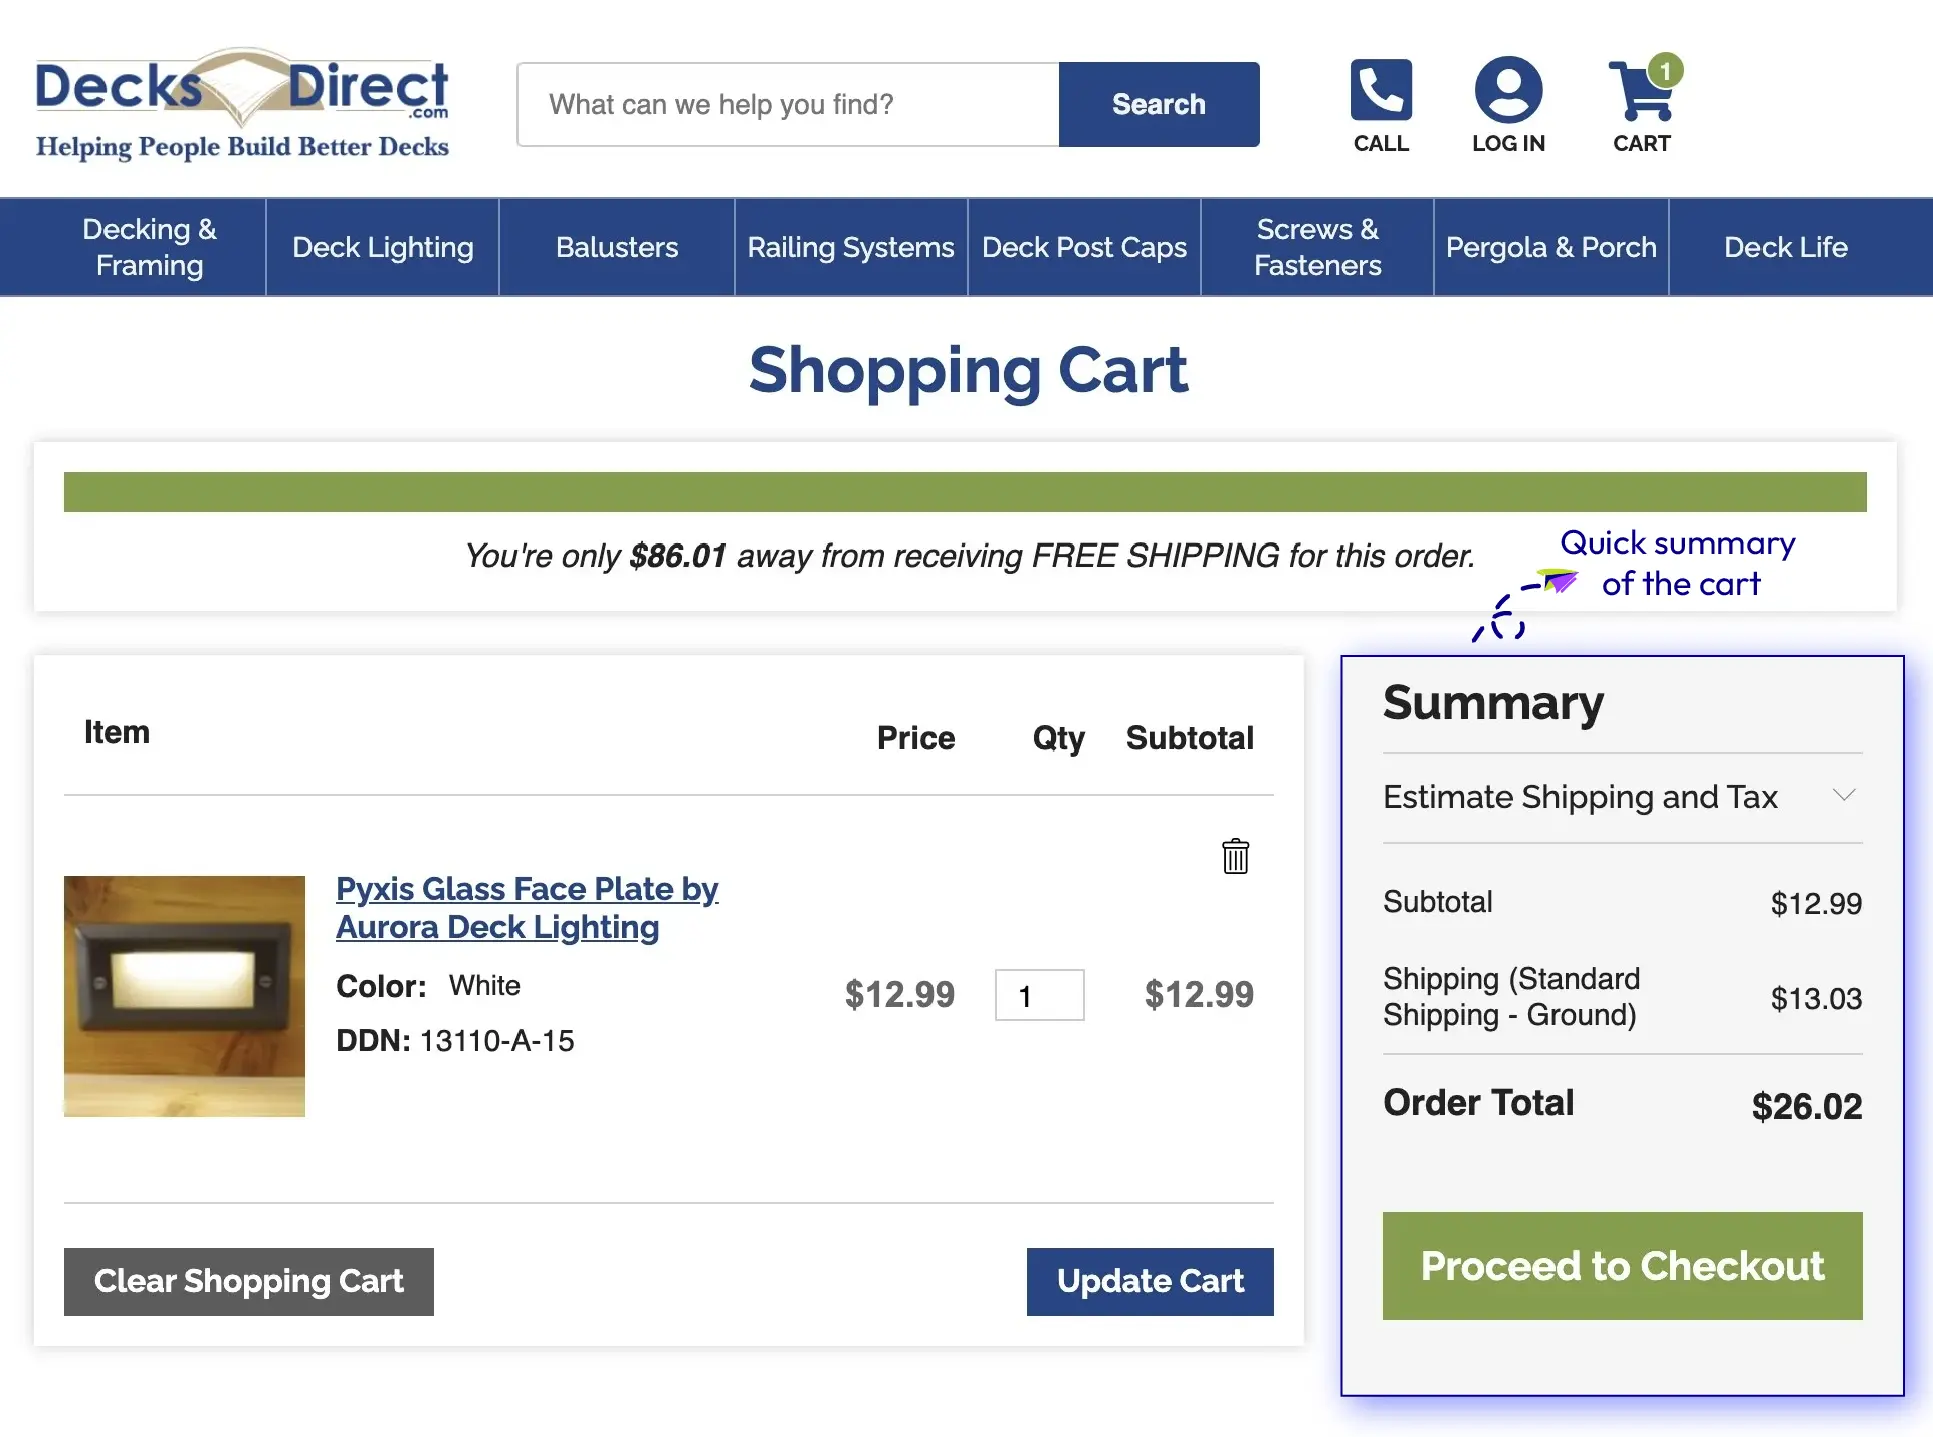Image resolution: width=1933 pixels, height=1437 pixels.
Task: Open the Pyxis Glass Face Plate product link
Action: tap(526, 907)
